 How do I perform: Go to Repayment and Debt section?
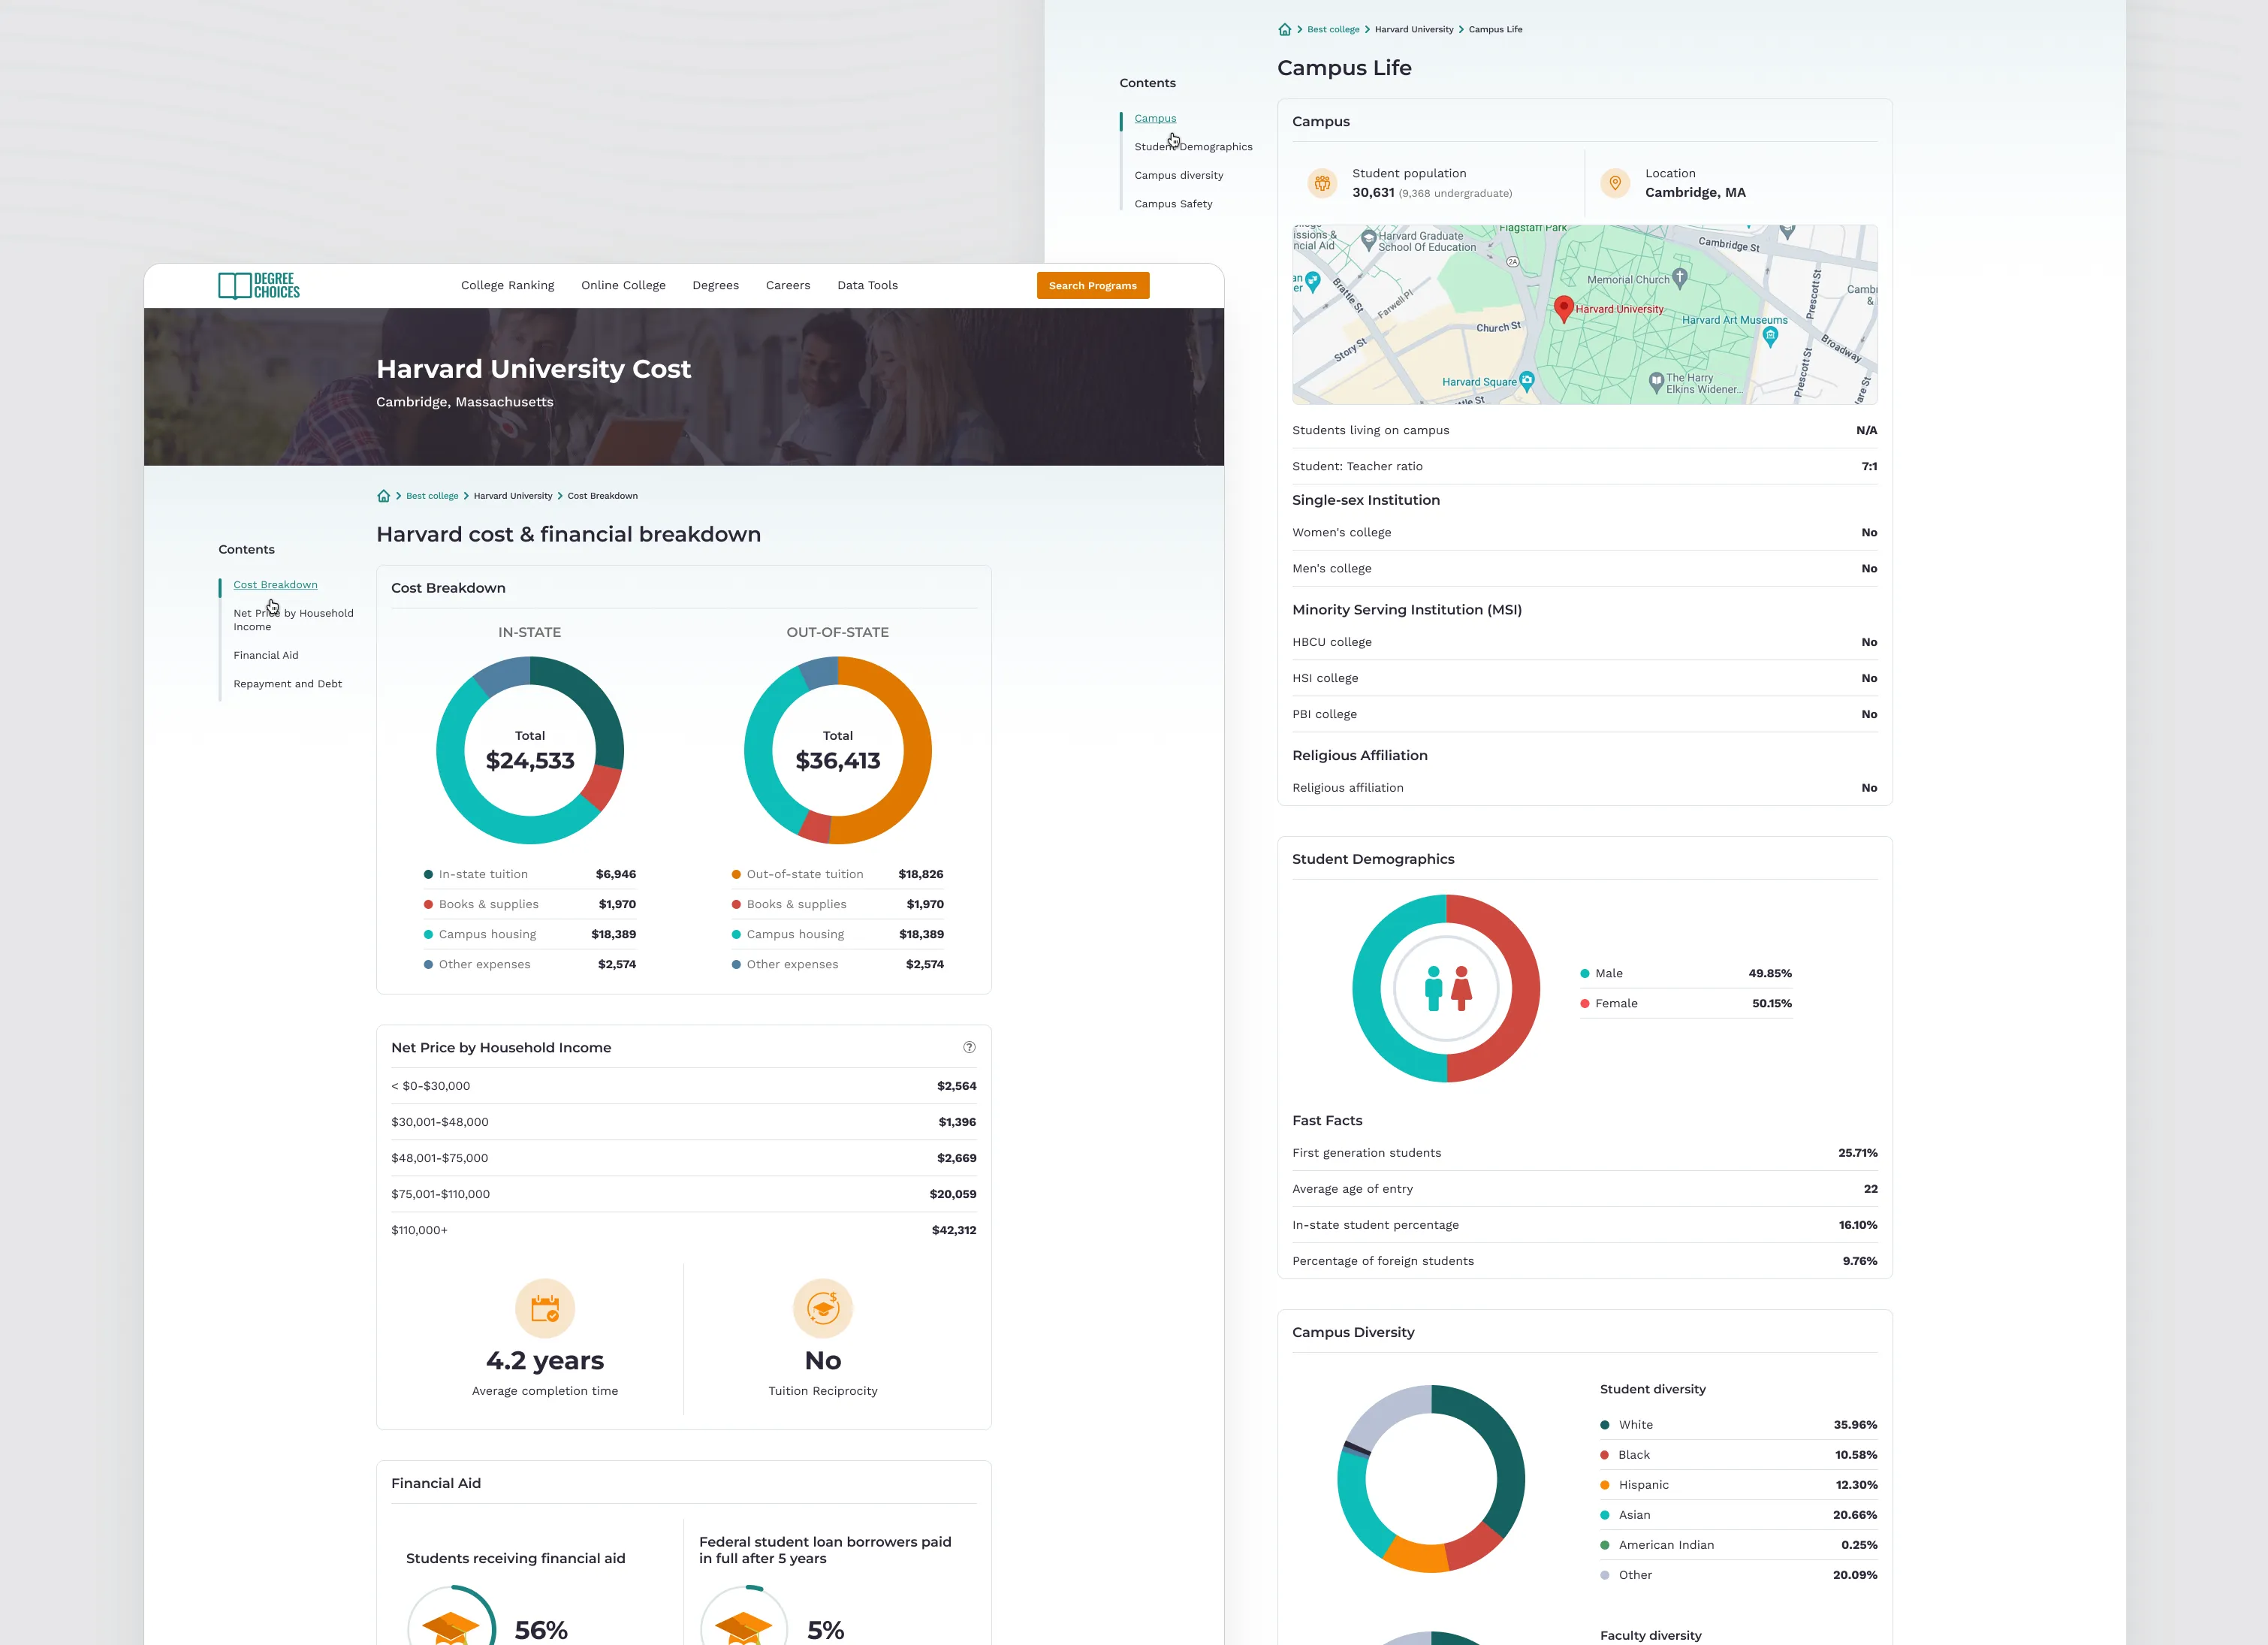(x=288, y=684)
